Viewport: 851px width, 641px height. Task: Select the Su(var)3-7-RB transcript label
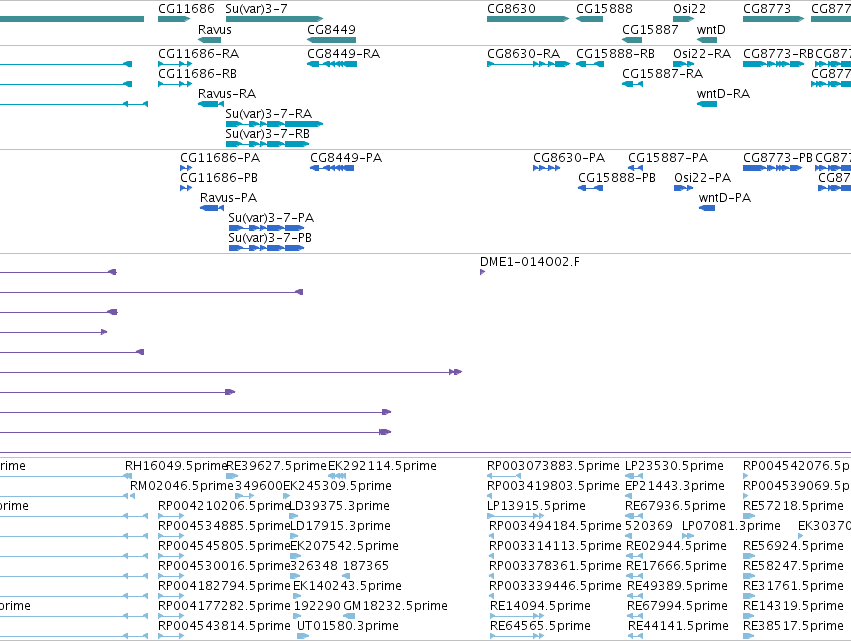(268, 134)
